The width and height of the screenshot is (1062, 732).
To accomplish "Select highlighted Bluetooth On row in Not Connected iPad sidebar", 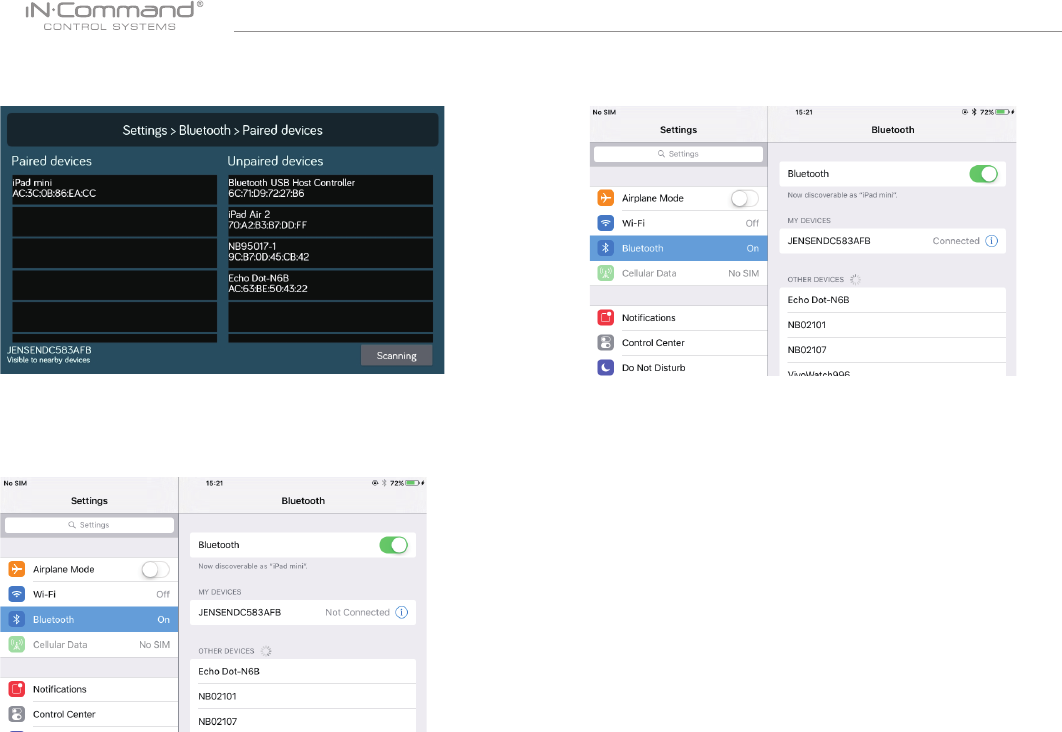I will (x=89, y=619).
